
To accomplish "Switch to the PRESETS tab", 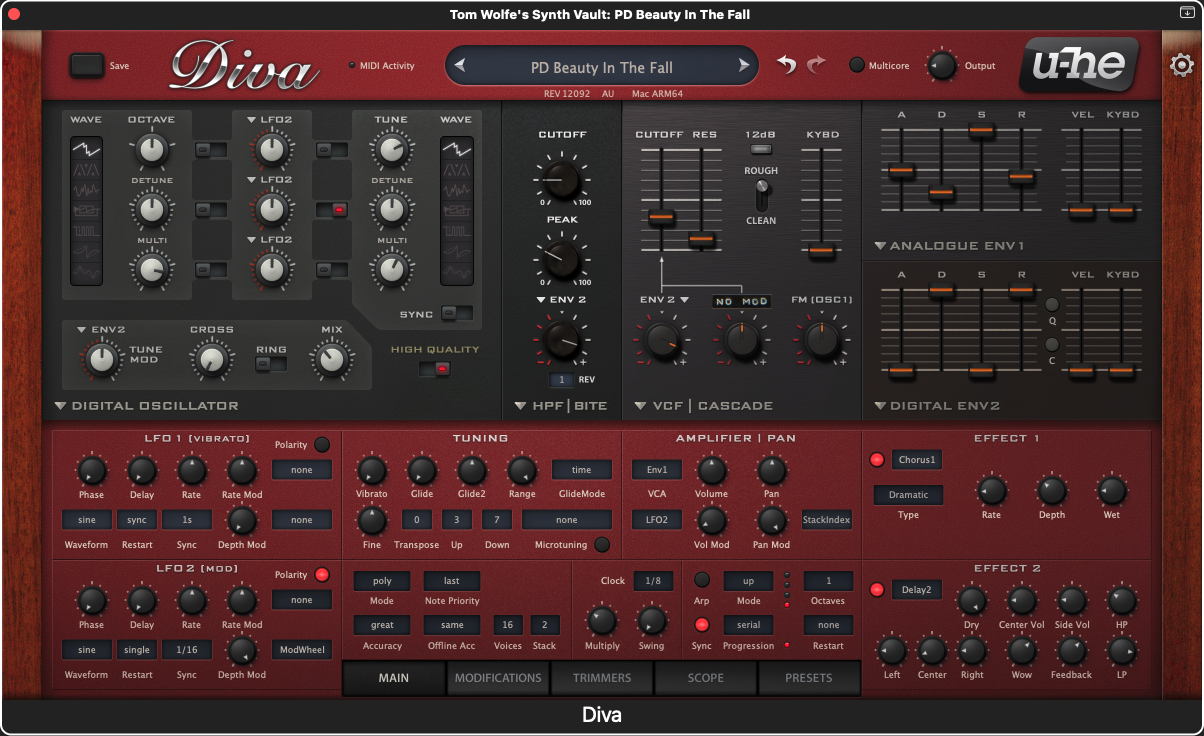I will pyautogui.click(x=809, y=678).
